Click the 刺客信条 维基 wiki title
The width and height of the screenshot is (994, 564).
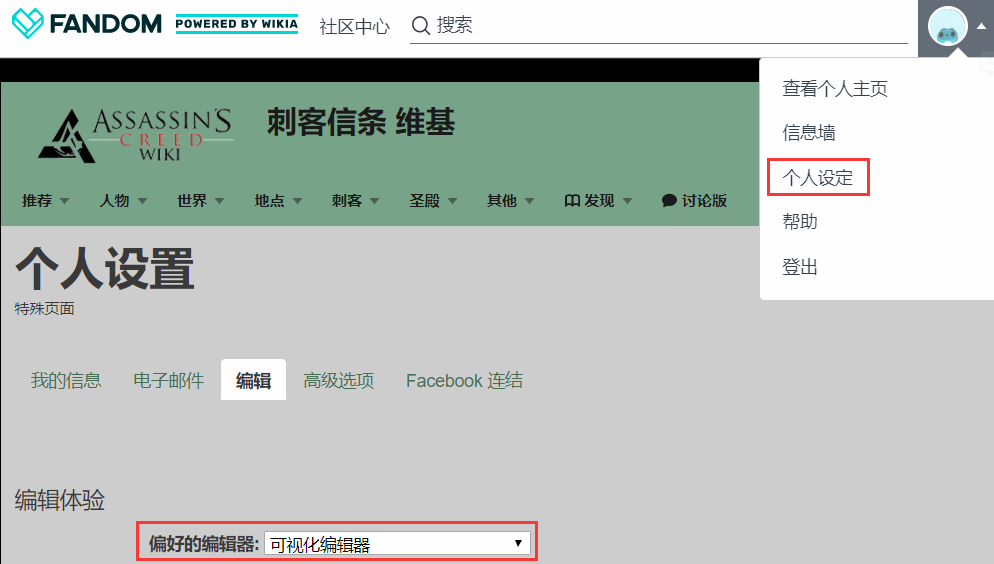[361, 122]
